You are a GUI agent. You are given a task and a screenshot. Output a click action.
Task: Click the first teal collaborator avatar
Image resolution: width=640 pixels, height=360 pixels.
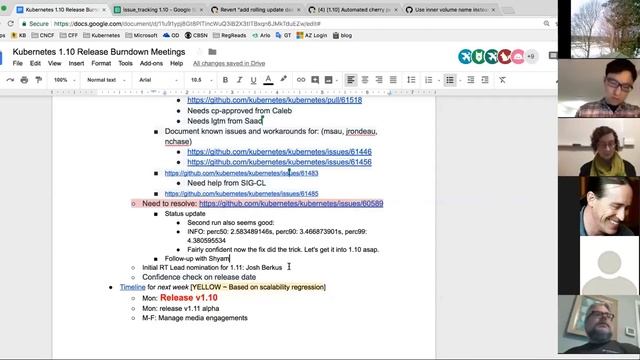tap(465, 56)
